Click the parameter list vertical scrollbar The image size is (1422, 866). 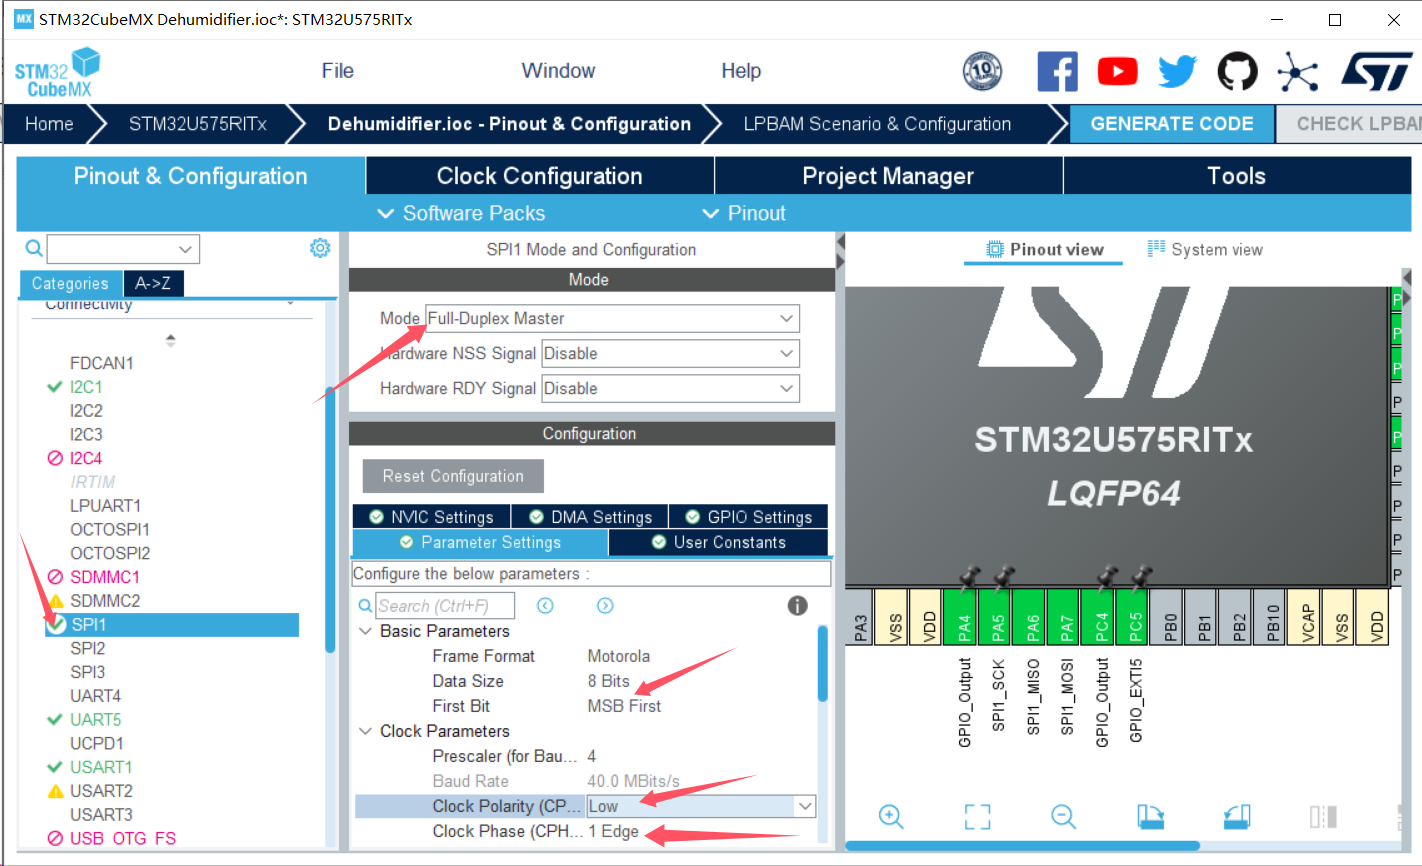pyautogui.click(x=823, y=664)
